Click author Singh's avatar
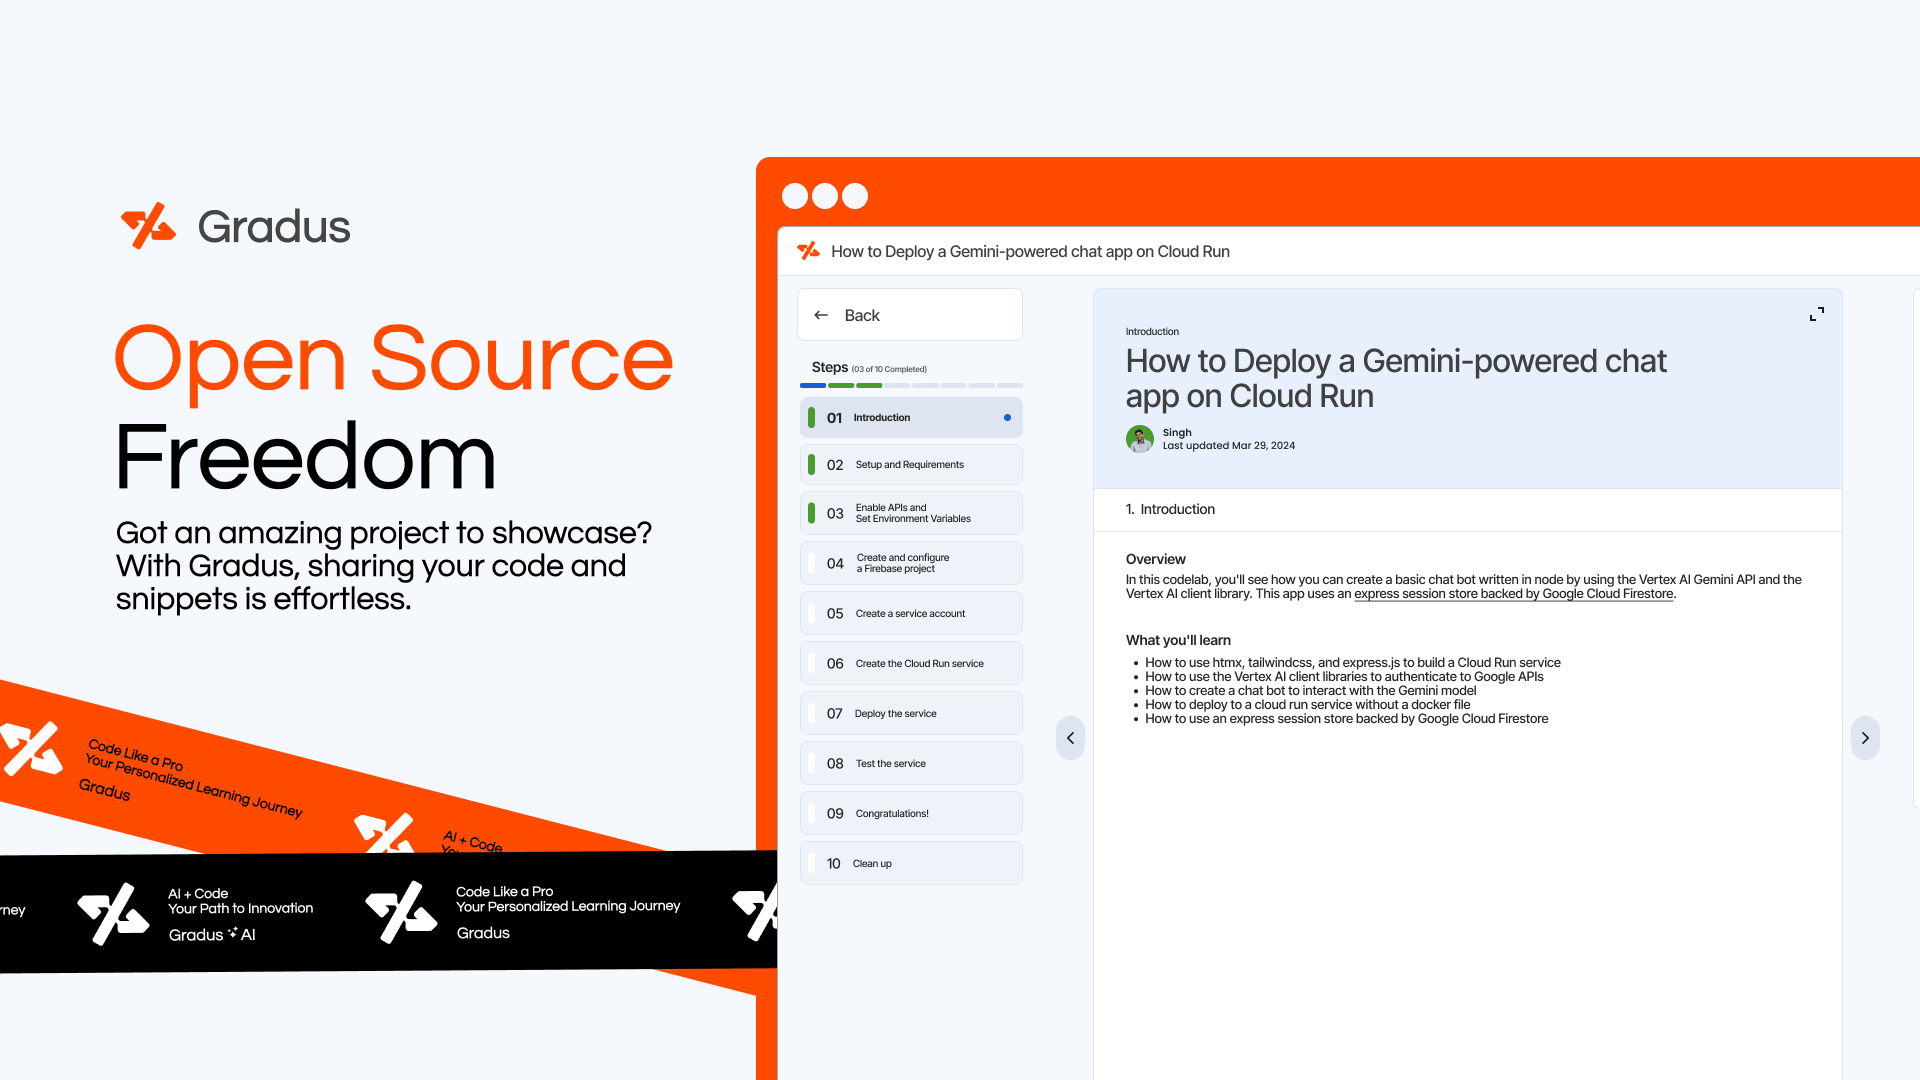Viewport: 1920px width, 1080px height. point(1140,439)
